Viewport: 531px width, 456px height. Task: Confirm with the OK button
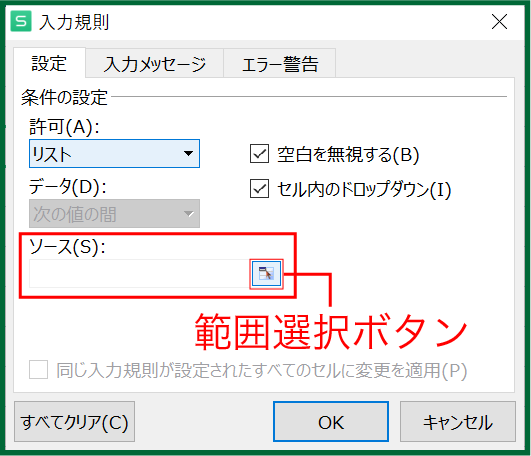(331, 421)
